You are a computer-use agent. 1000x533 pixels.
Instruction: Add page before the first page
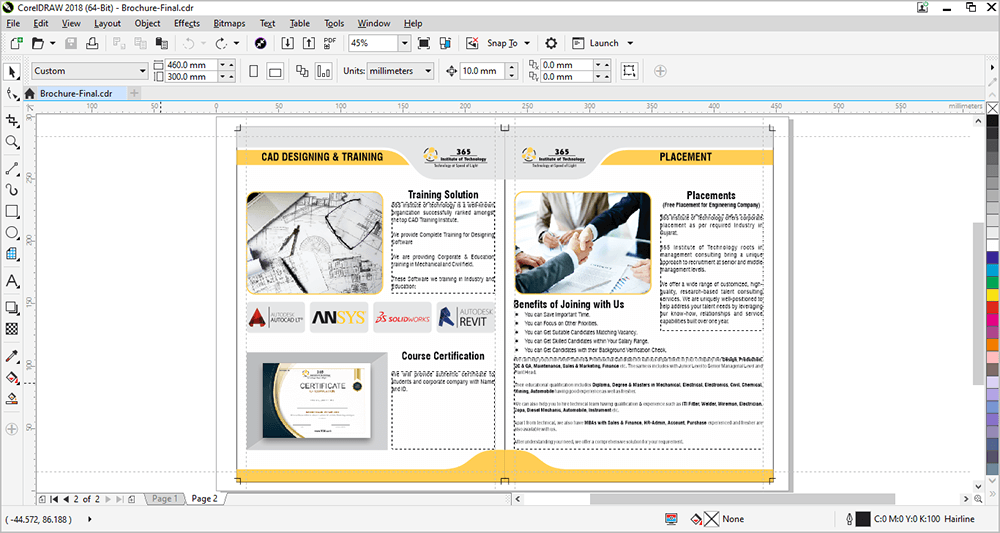click(x=42, y=499)
